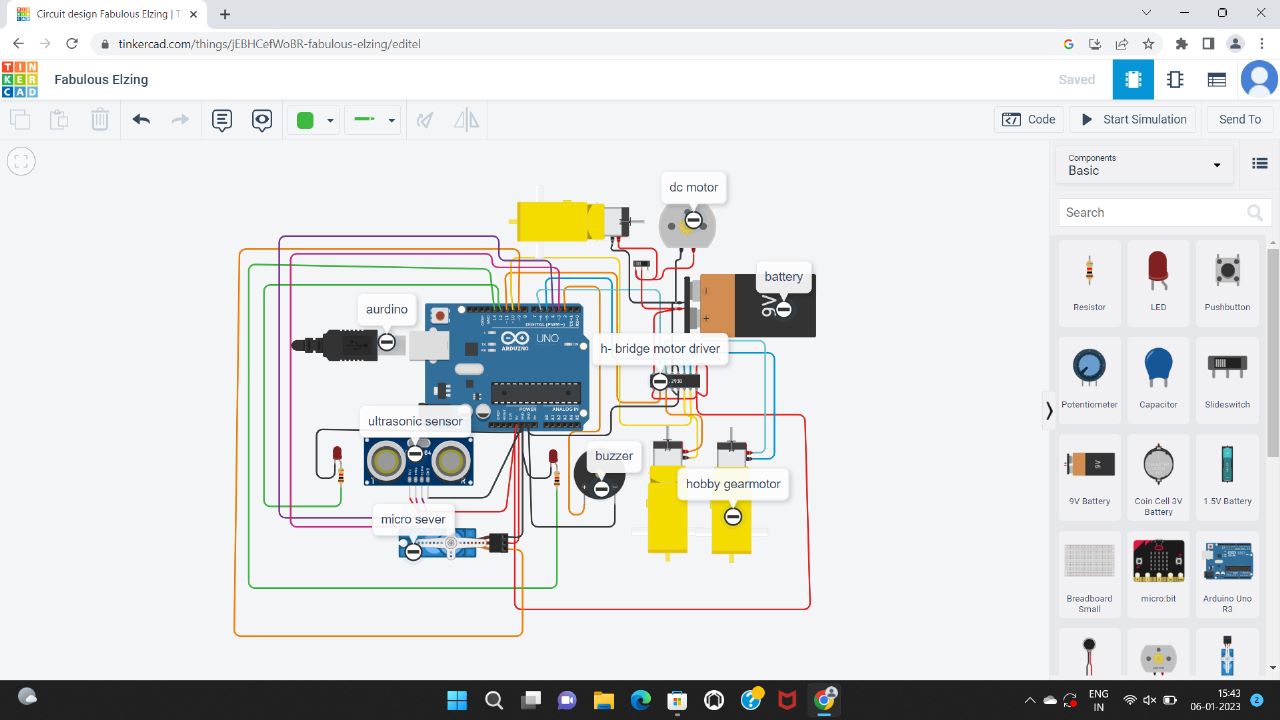This screenshot has width=1280, height=720.
Task: Open browser extensions puzzle icon
Action: point(1181,44)
